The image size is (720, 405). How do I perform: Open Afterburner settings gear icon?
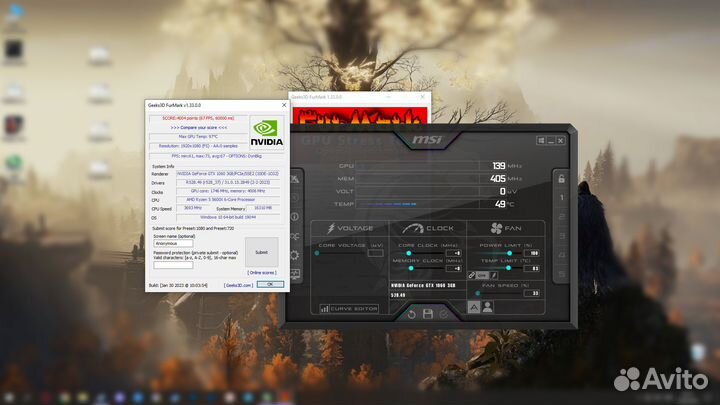[295, 255]
